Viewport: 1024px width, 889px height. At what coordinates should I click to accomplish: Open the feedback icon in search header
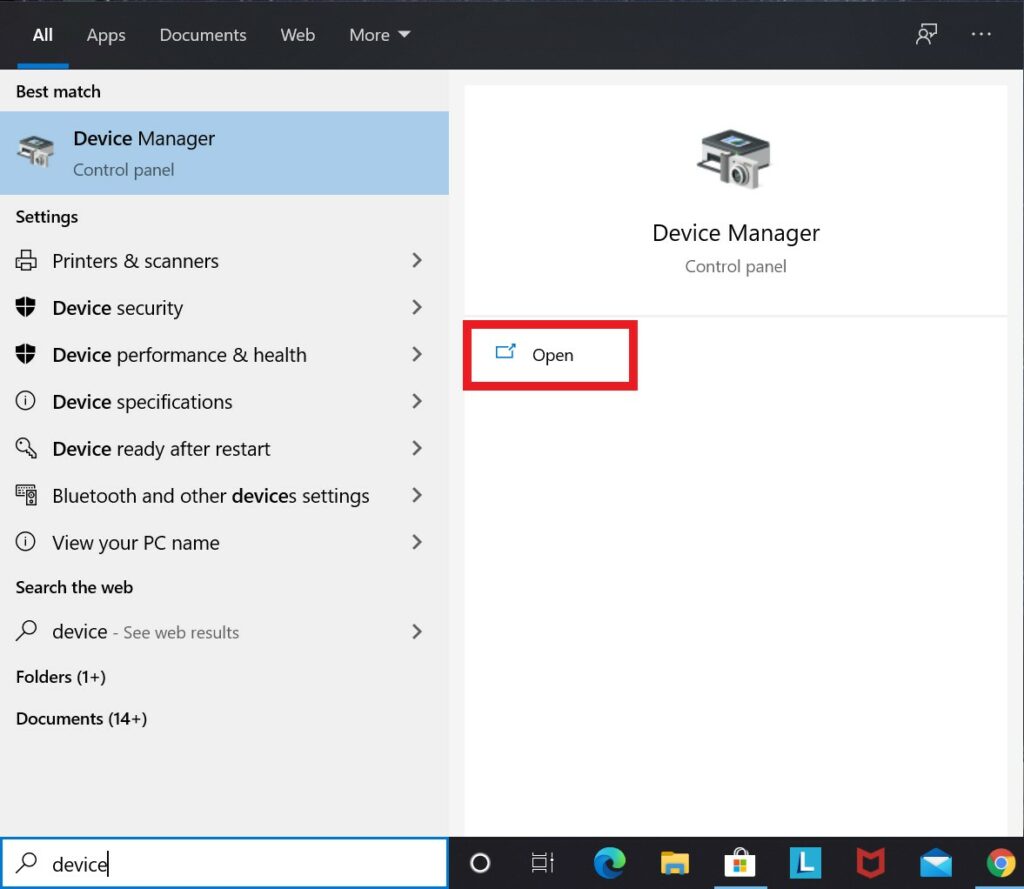click(926, 34)
